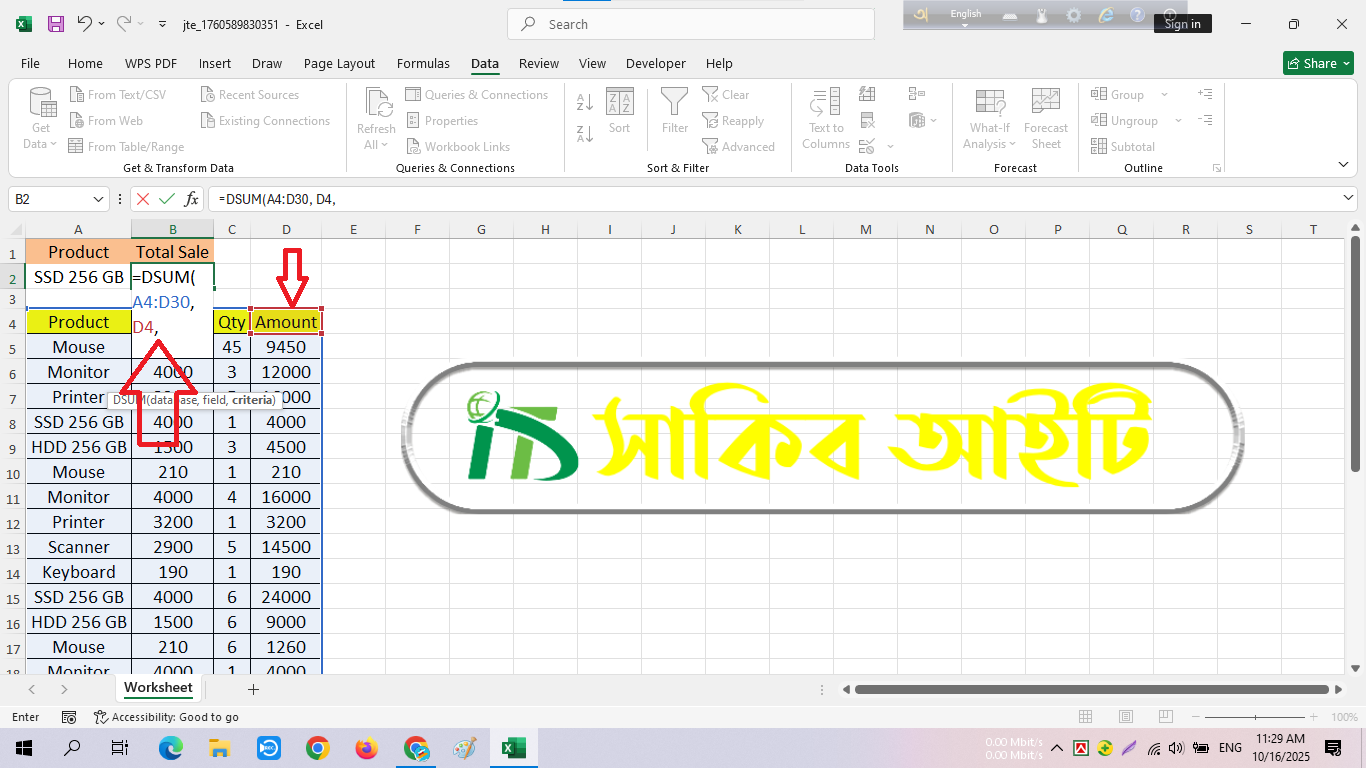Click the green Share button
Image resolution: width=1366 pixels, height=768 pixels.
(1318, 63)
